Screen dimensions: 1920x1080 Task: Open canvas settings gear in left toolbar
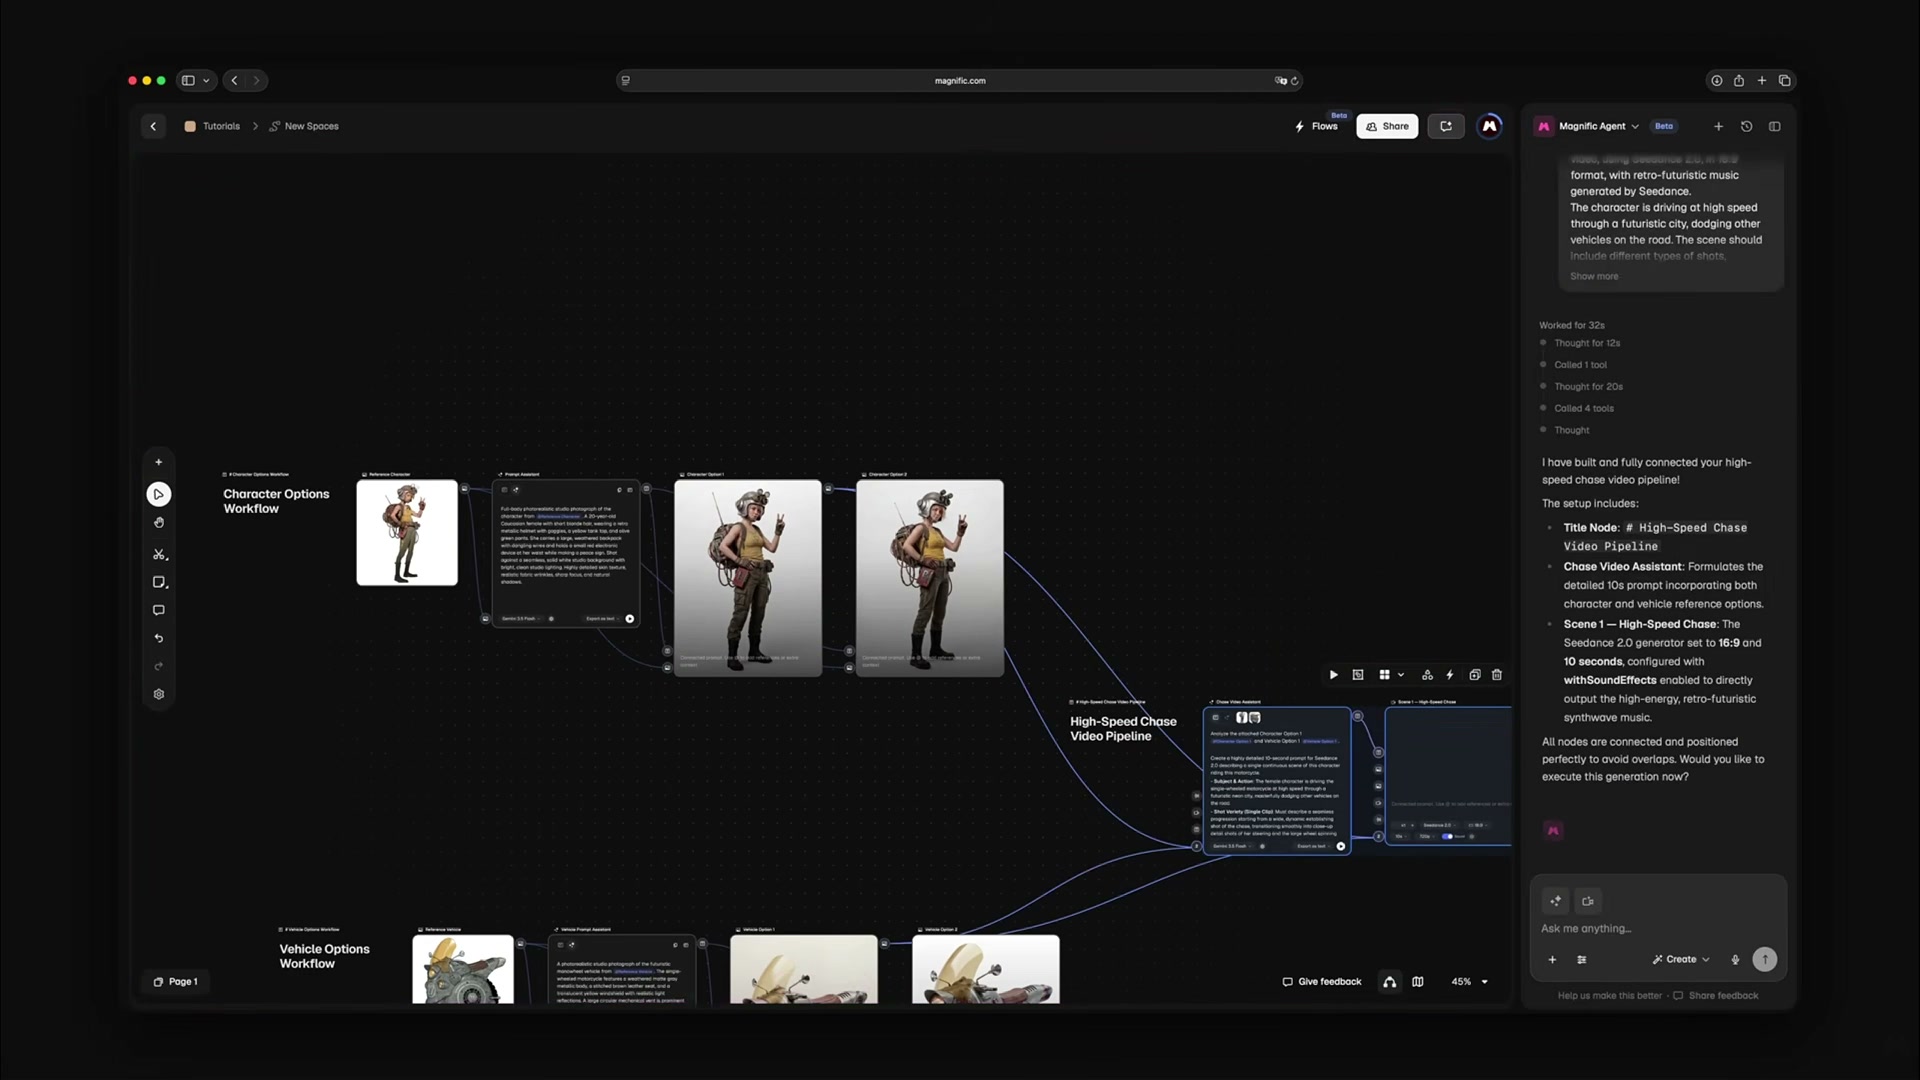(x=158, y=694)
